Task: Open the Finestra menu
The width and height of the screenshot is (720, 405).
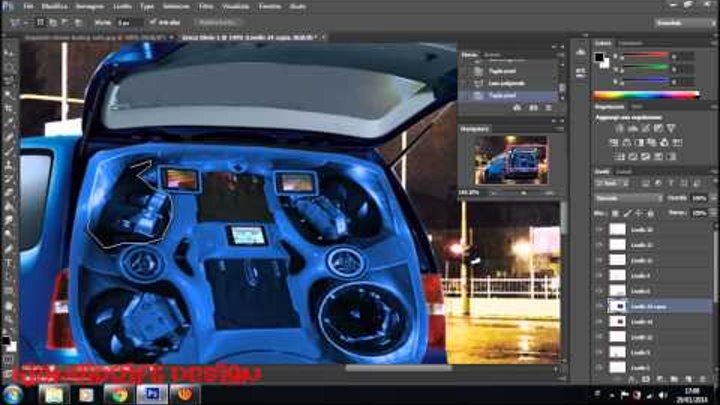Action: click(x=270, y=7)
